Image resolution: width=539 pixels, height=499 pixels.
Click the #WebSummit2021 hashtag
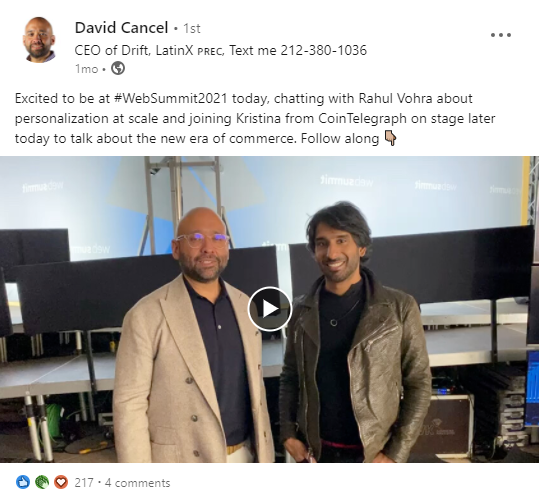point(170,99)
